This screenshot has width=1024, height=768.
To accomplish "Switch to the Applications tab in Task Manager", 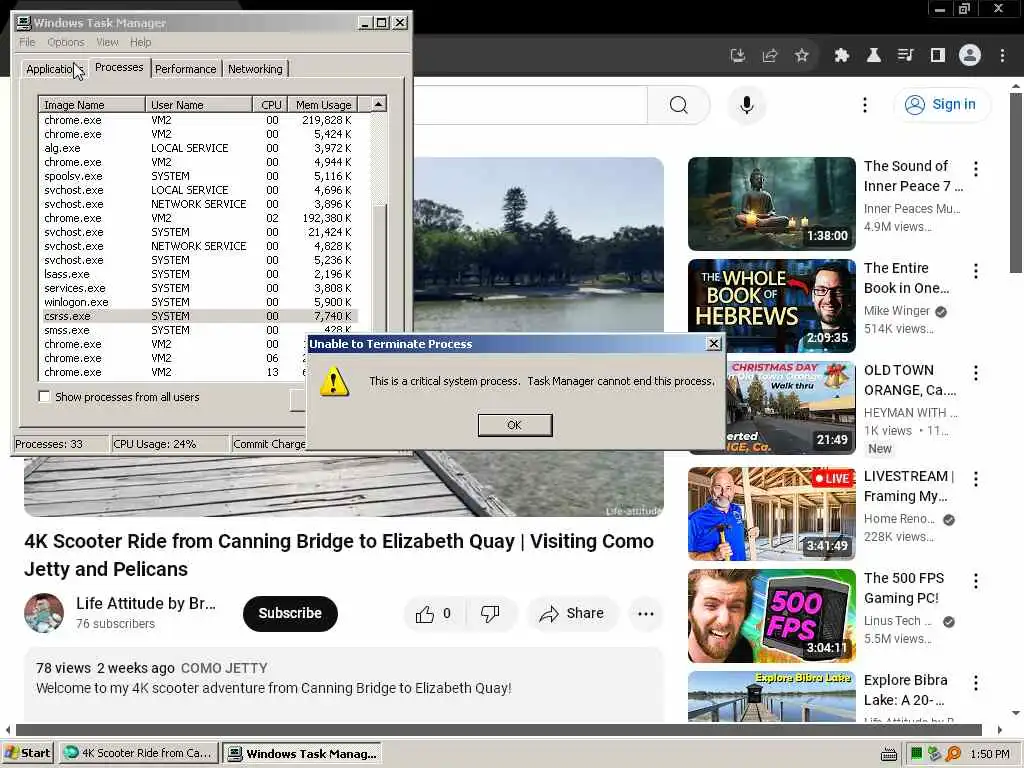I will click(x=54, y=69).
